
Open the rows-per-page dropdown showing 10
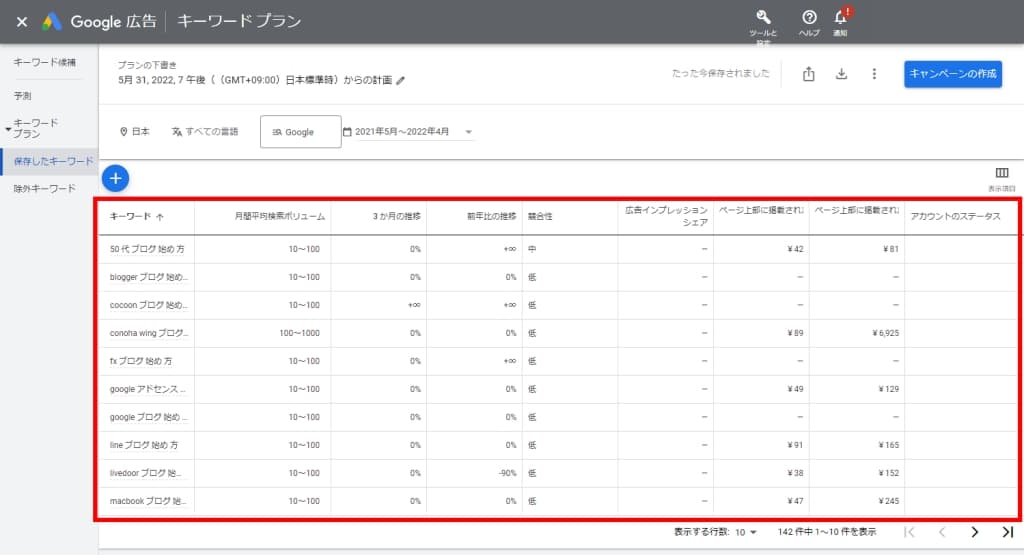click(745, 532)
